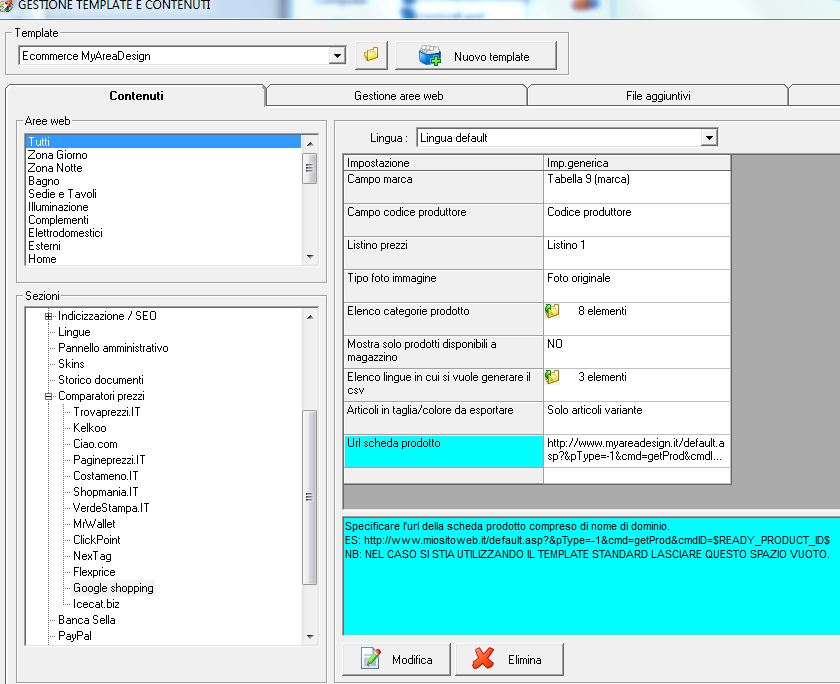Select MrWallet comparator
Screen dimensions: 840x684
click(94, 524)
